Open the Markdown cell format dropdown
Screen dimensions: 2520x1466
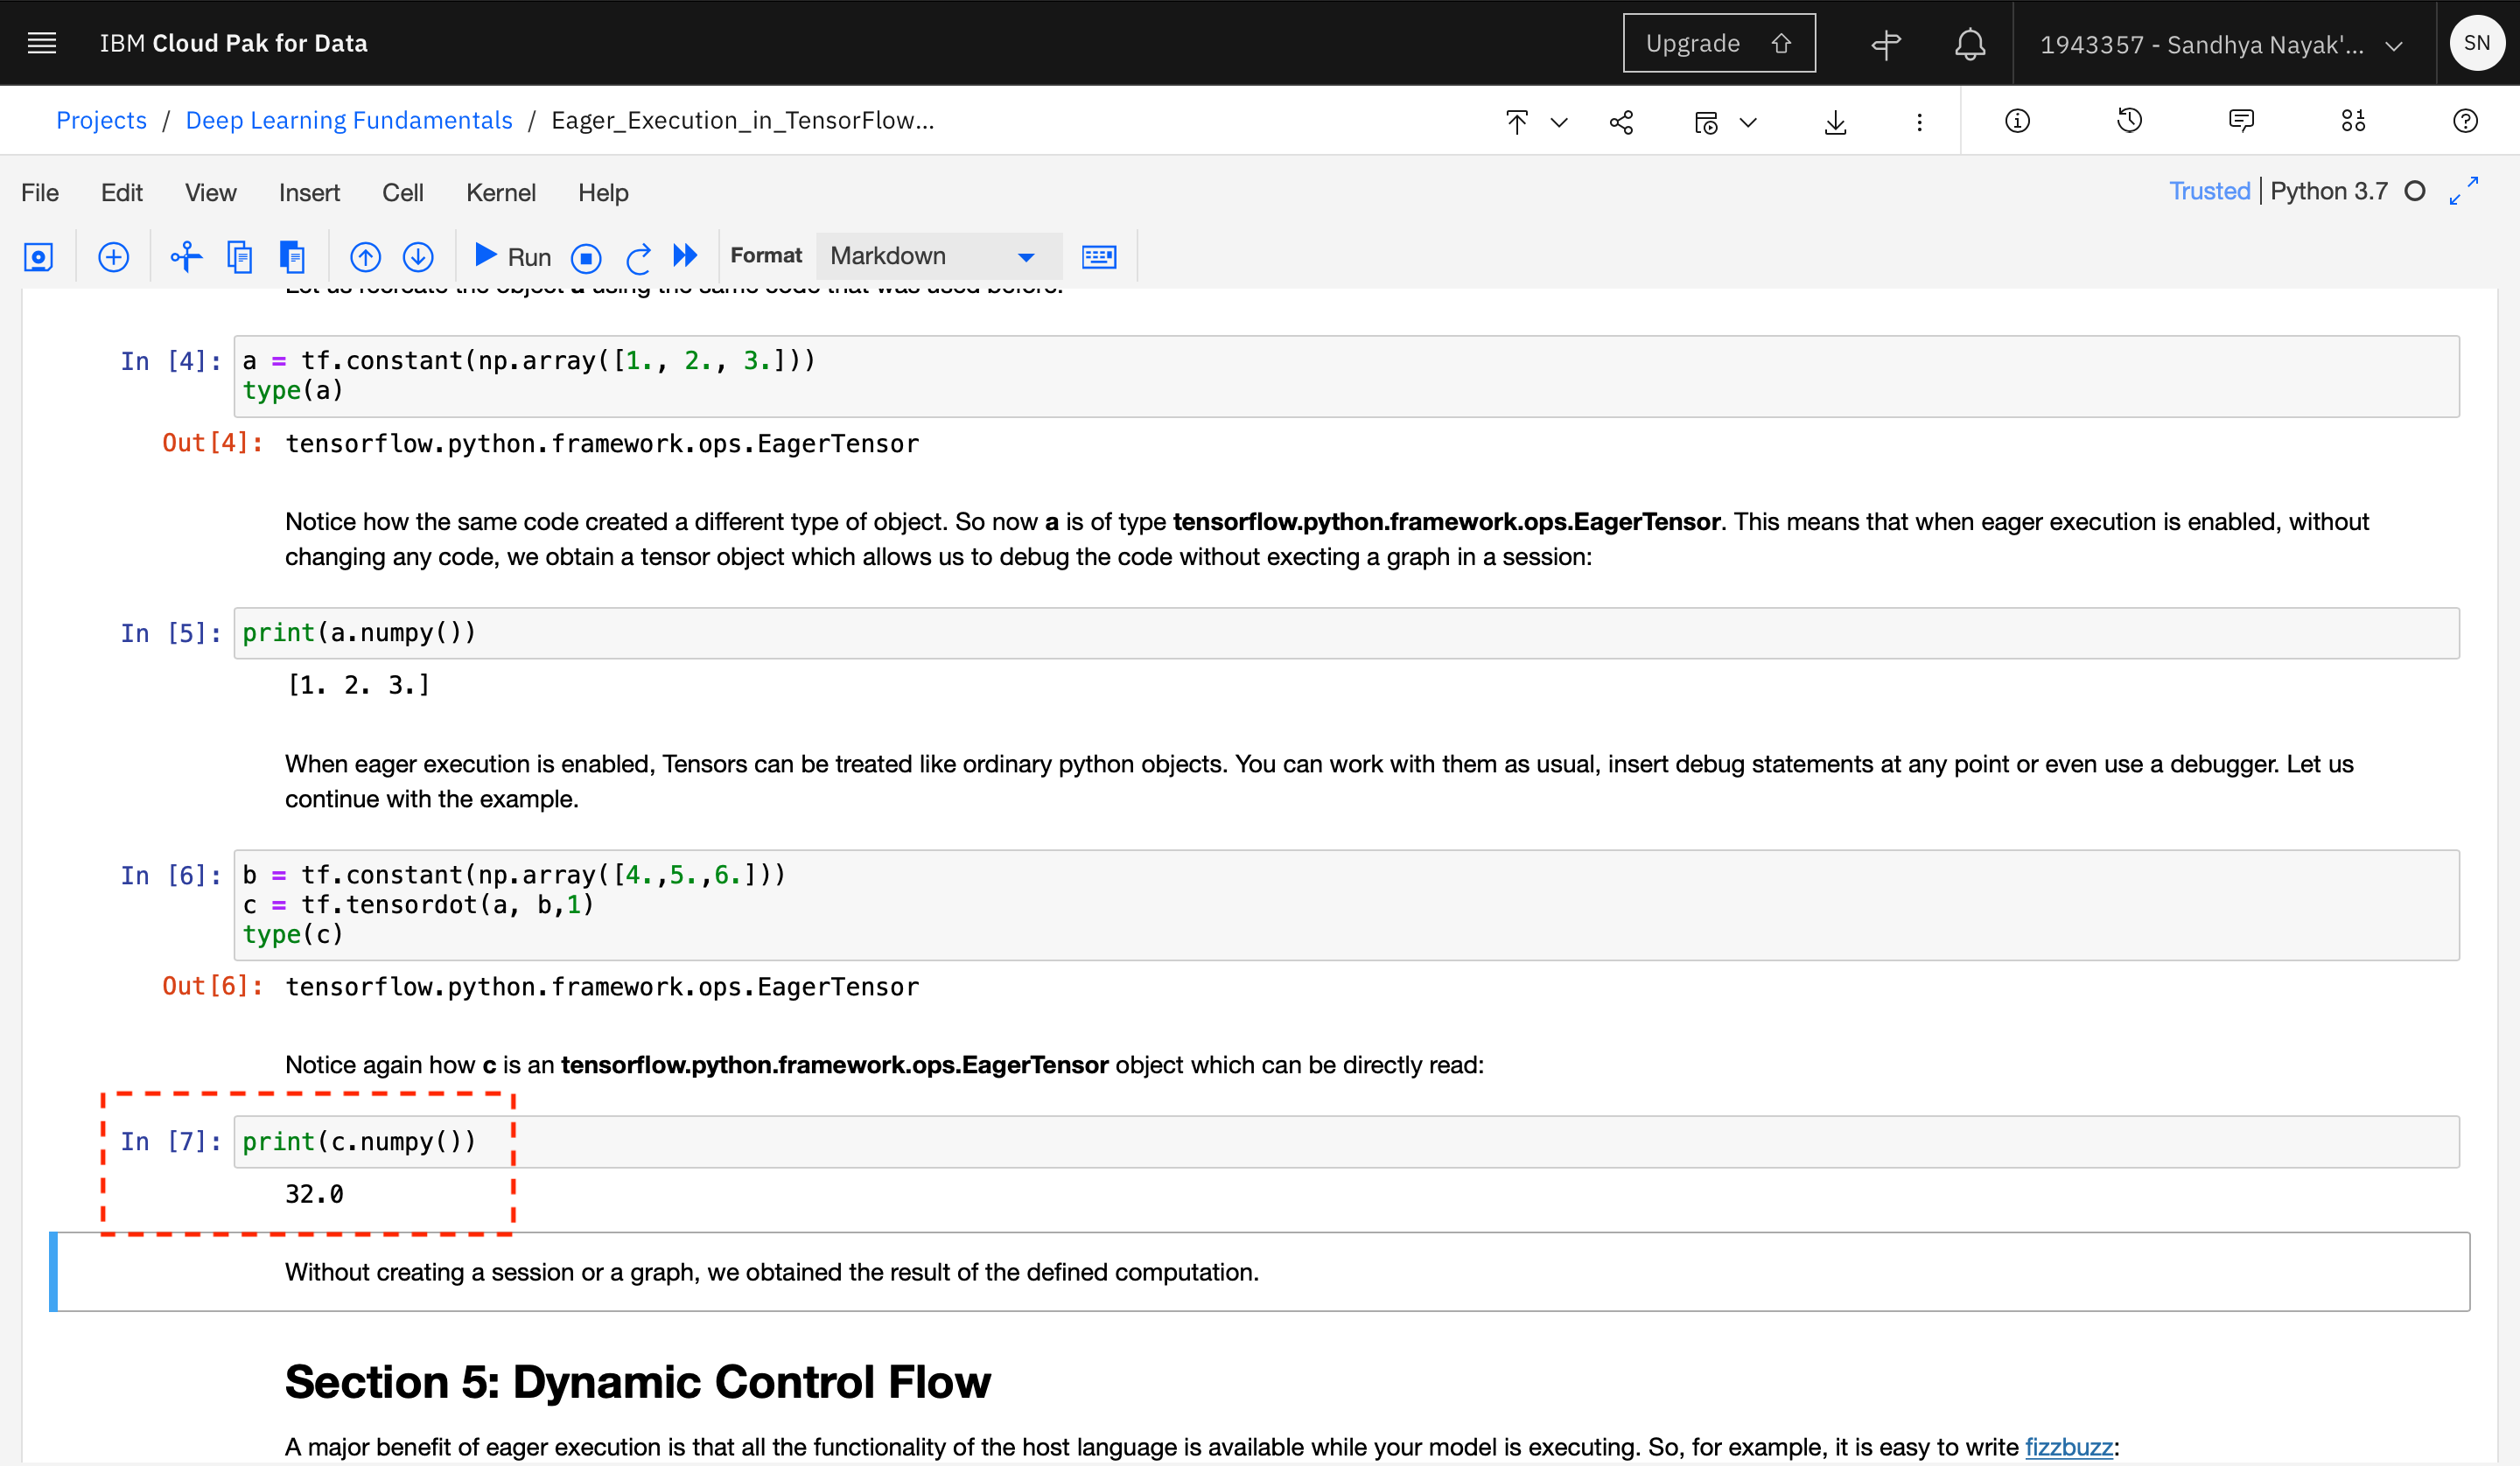936,256
